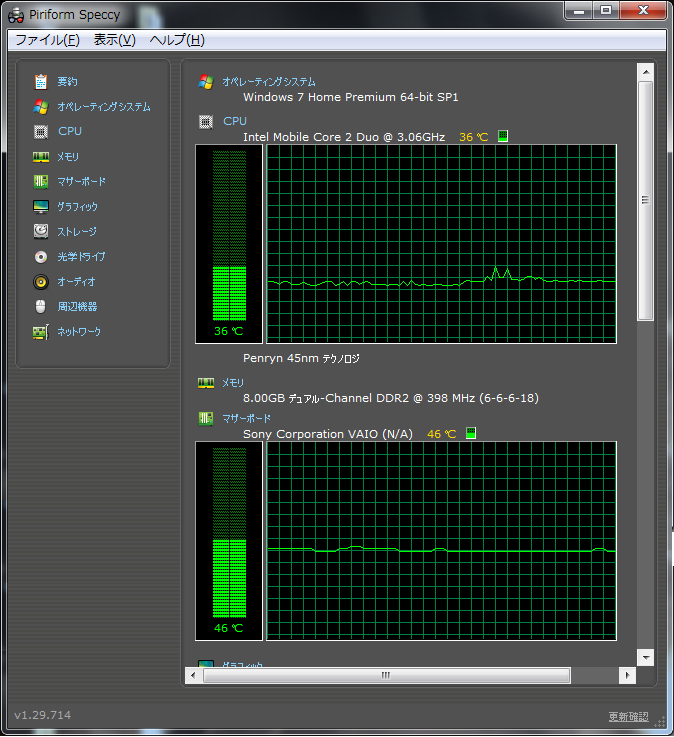This screenshot has height=737, width=674.
Task: Open the グラフィック monitor icon in sidebar
Action: pyautogui.click(x=41, y=206)
